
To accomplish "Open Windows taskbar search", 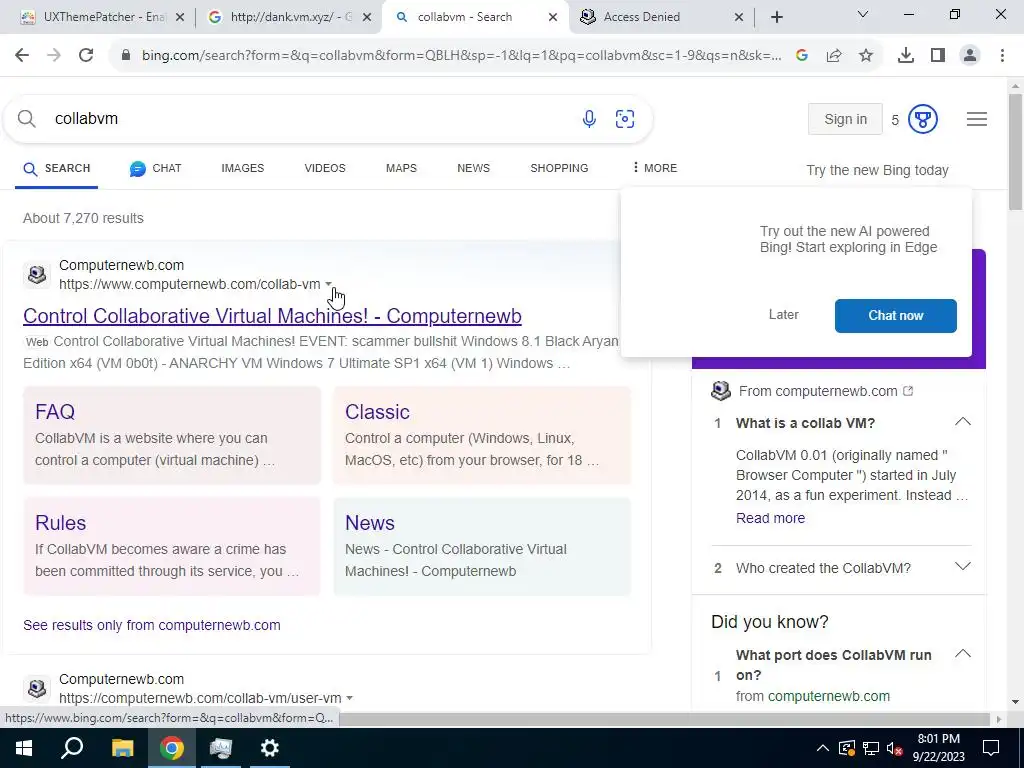I will (72, 748).
